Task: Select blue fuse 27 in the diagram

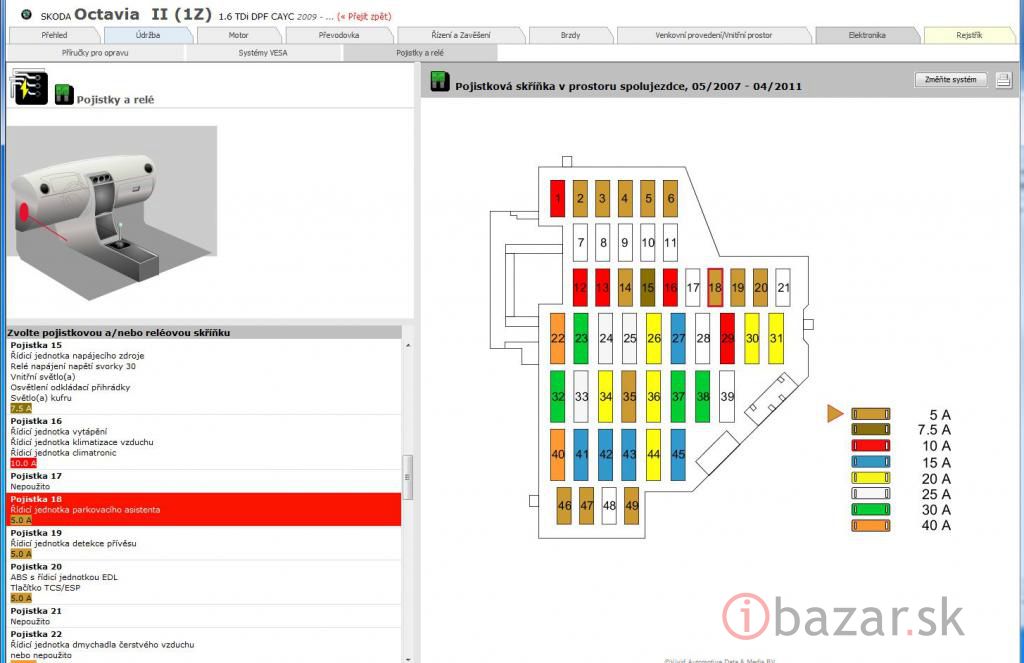Action: pyautogui.click(x=678, y=338)
